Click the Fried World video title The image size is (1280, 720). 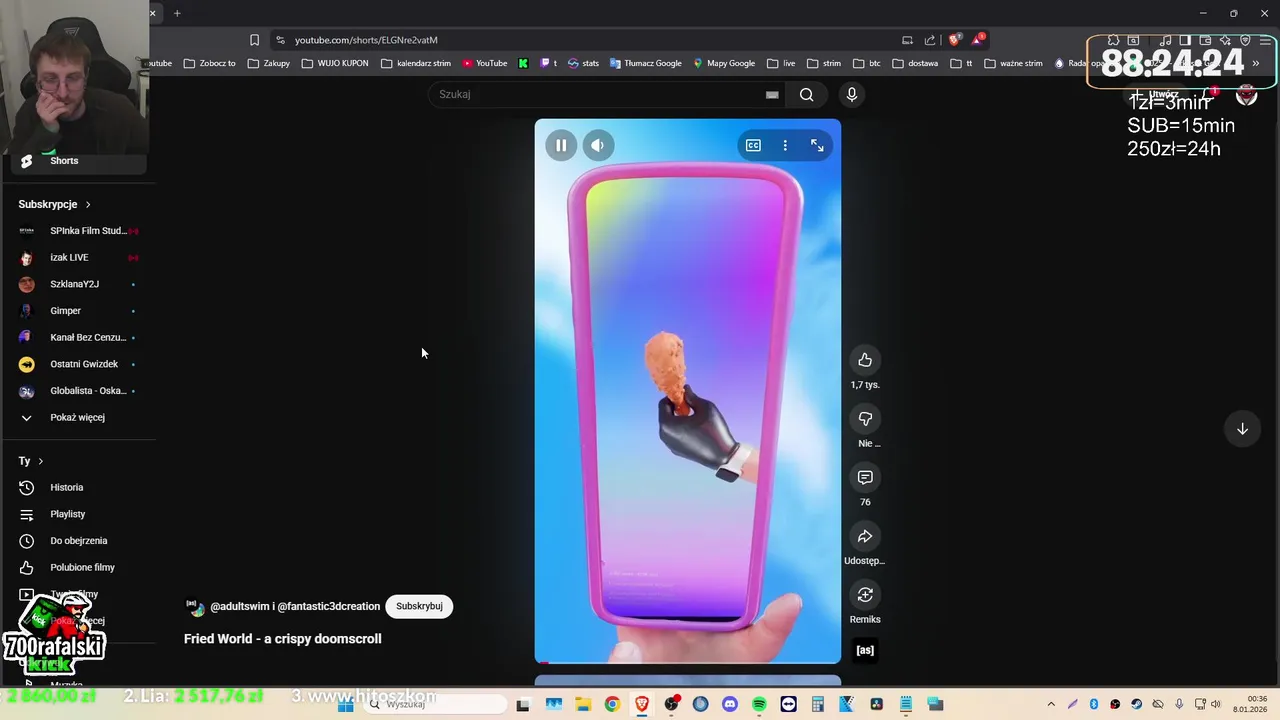(282, 639)
